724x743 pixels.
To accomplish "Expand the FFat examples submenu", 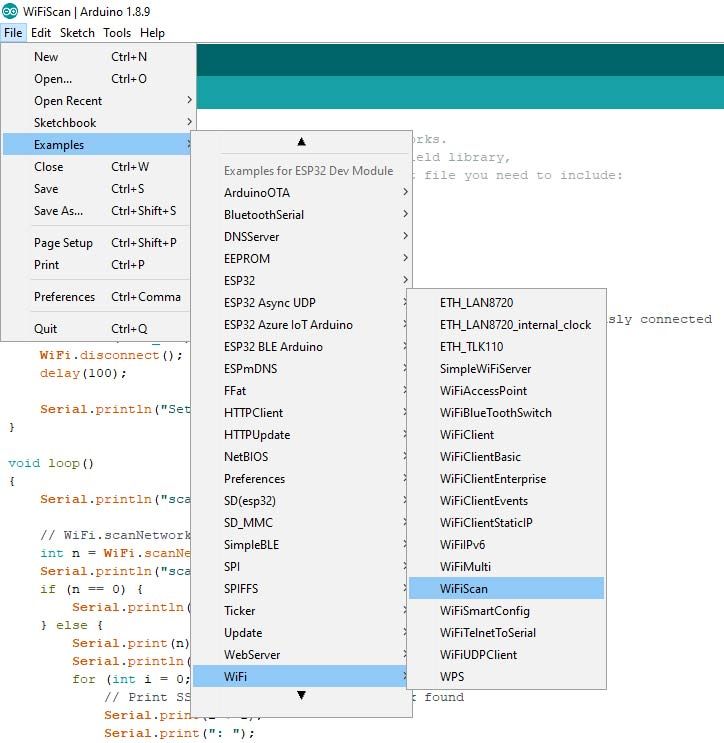I will click(300, 390).
